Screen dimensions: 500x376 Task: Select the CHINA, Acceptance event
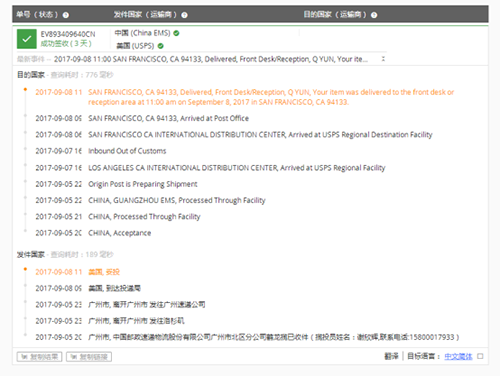pyautogui.click(x=93, y=233)
